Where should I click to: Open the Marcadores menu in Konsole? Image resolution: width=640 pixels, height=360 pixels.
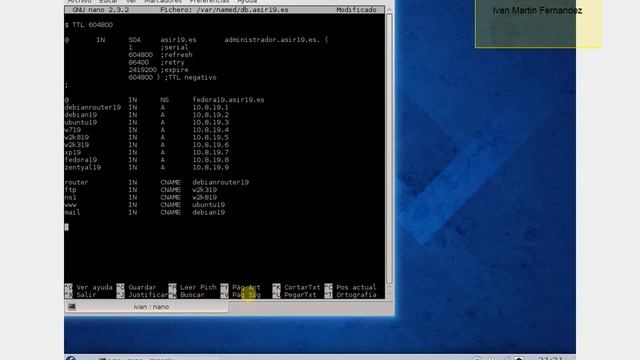coord(163,2)
